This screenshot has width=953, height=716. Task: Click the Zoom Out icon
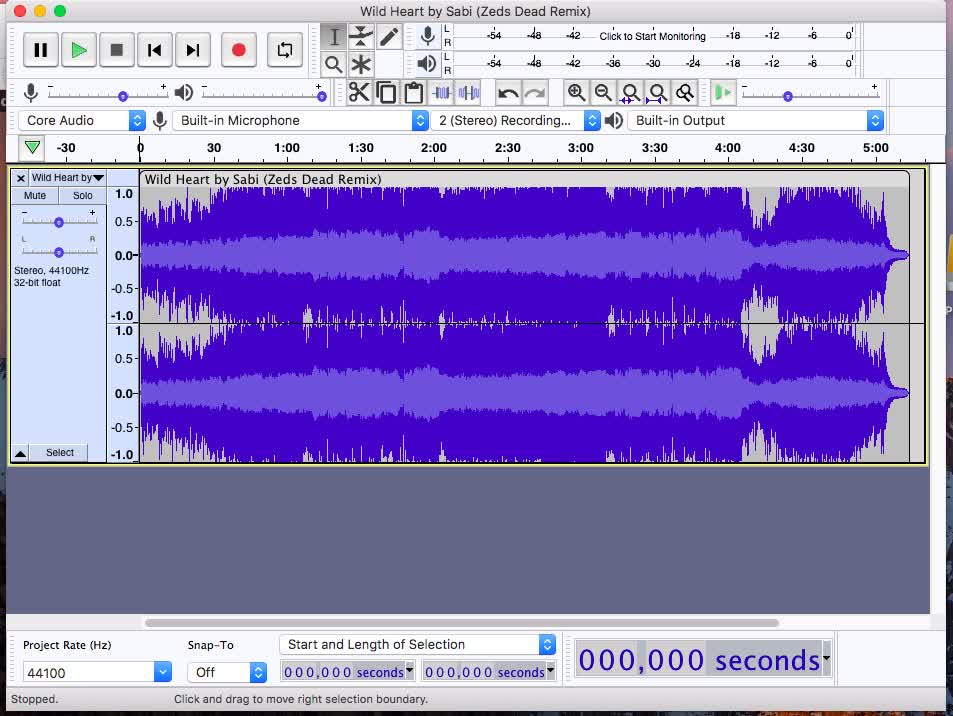[x=603, y=93]
